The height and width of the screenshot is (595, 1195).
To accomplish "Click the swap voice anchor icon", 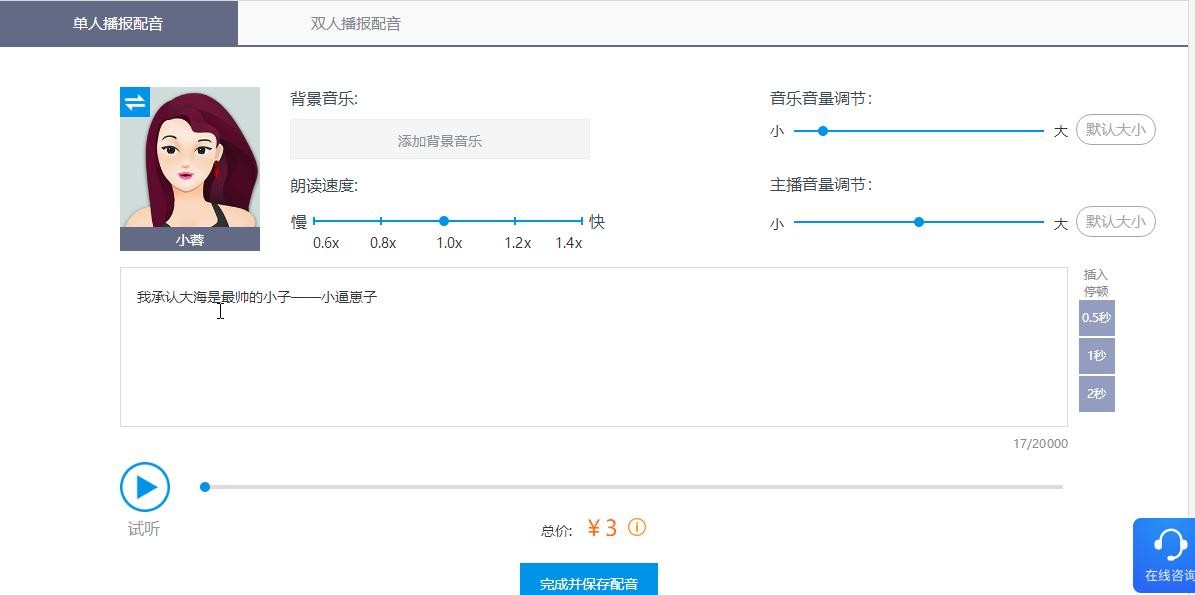I will pos(135,102).
